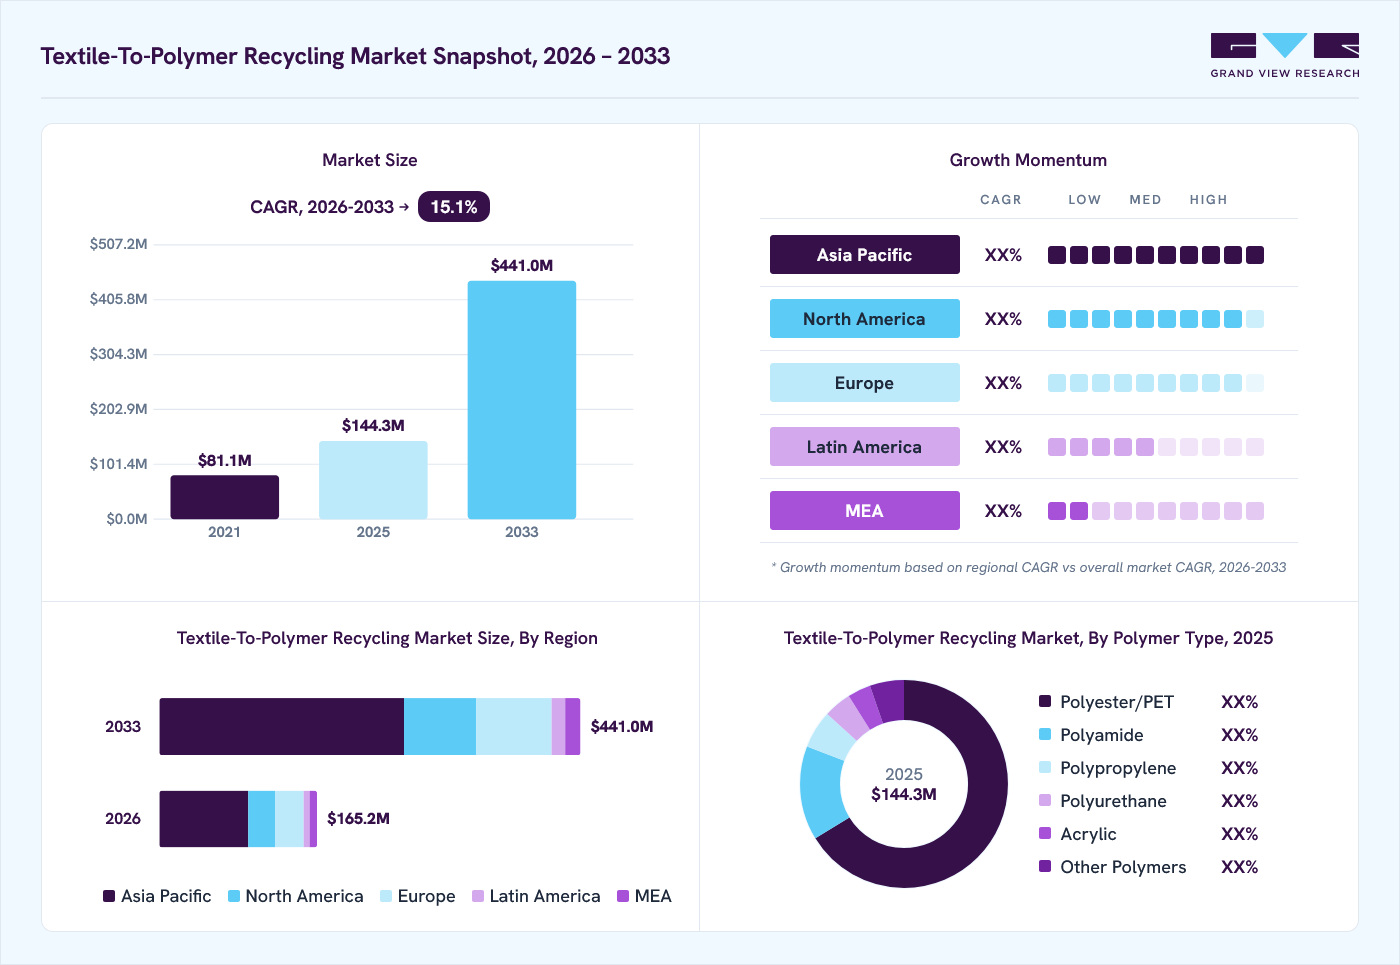Select the dark Asia Pacific segment of the 2033 stacked bar
Screen dimensions: 1400x965
point(282,727)
